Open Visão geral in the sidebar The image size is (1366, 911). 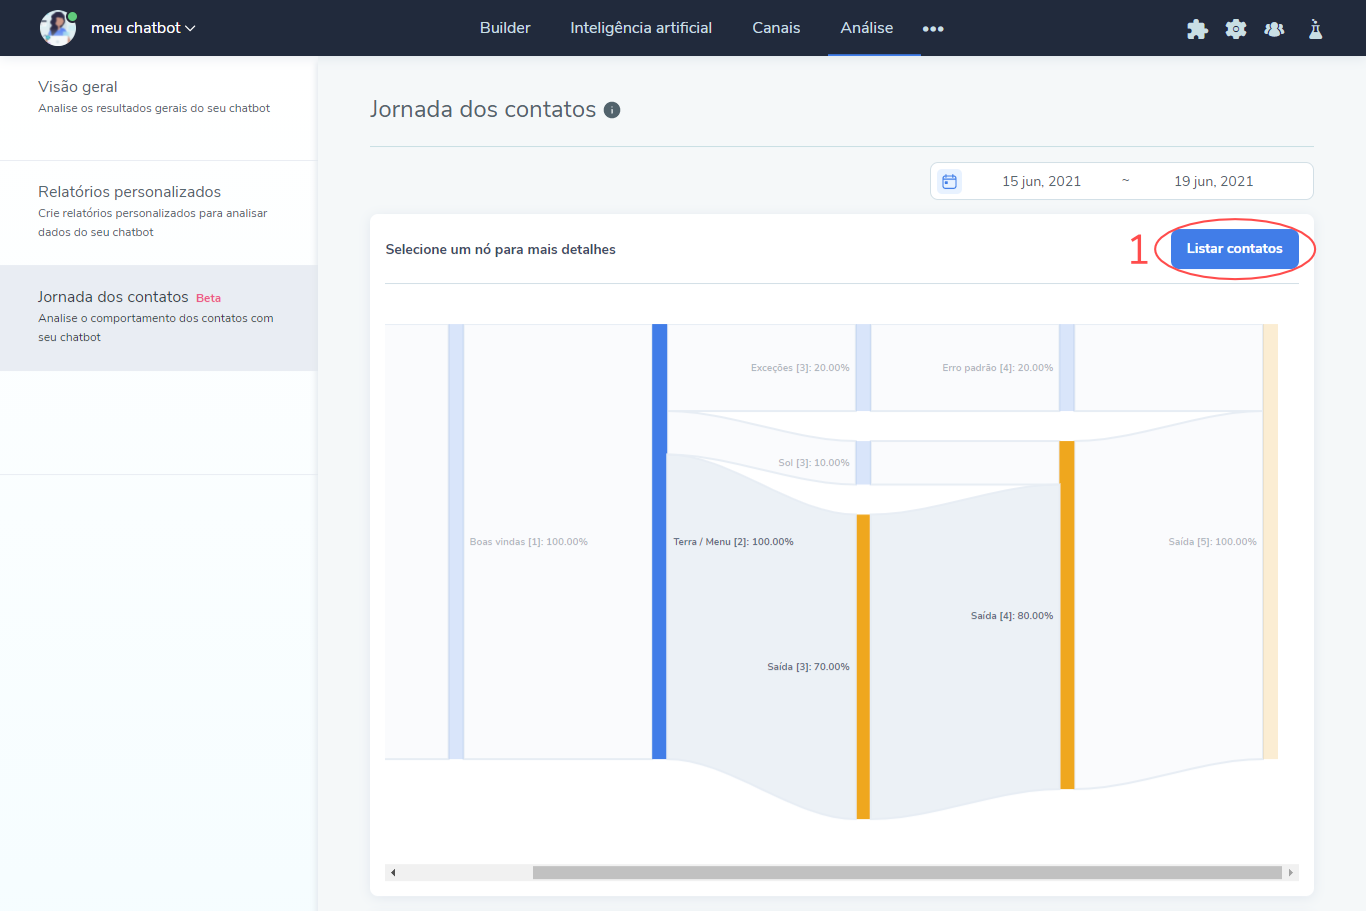(78, 87)
